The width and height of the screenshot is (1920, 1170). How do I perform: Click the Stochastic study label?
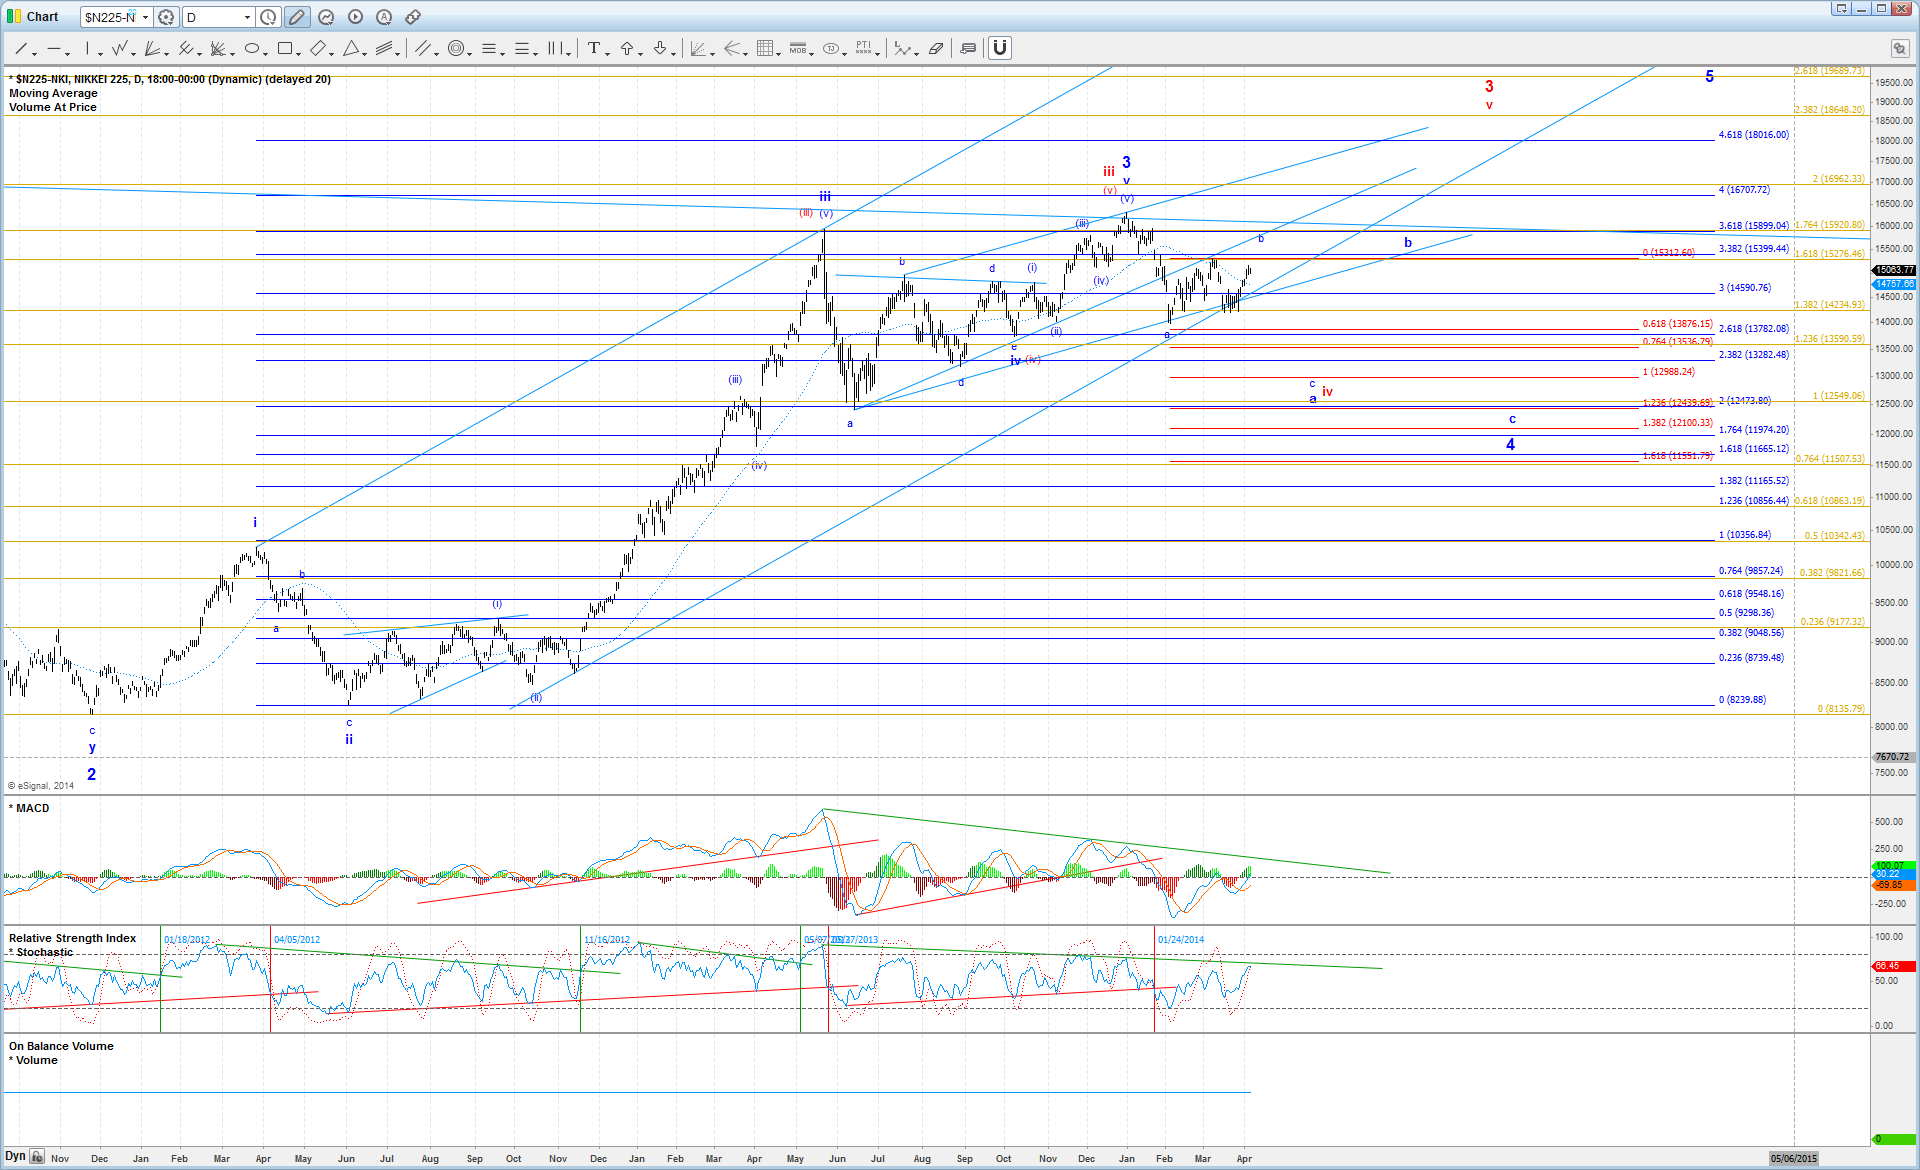click(44, 952)
